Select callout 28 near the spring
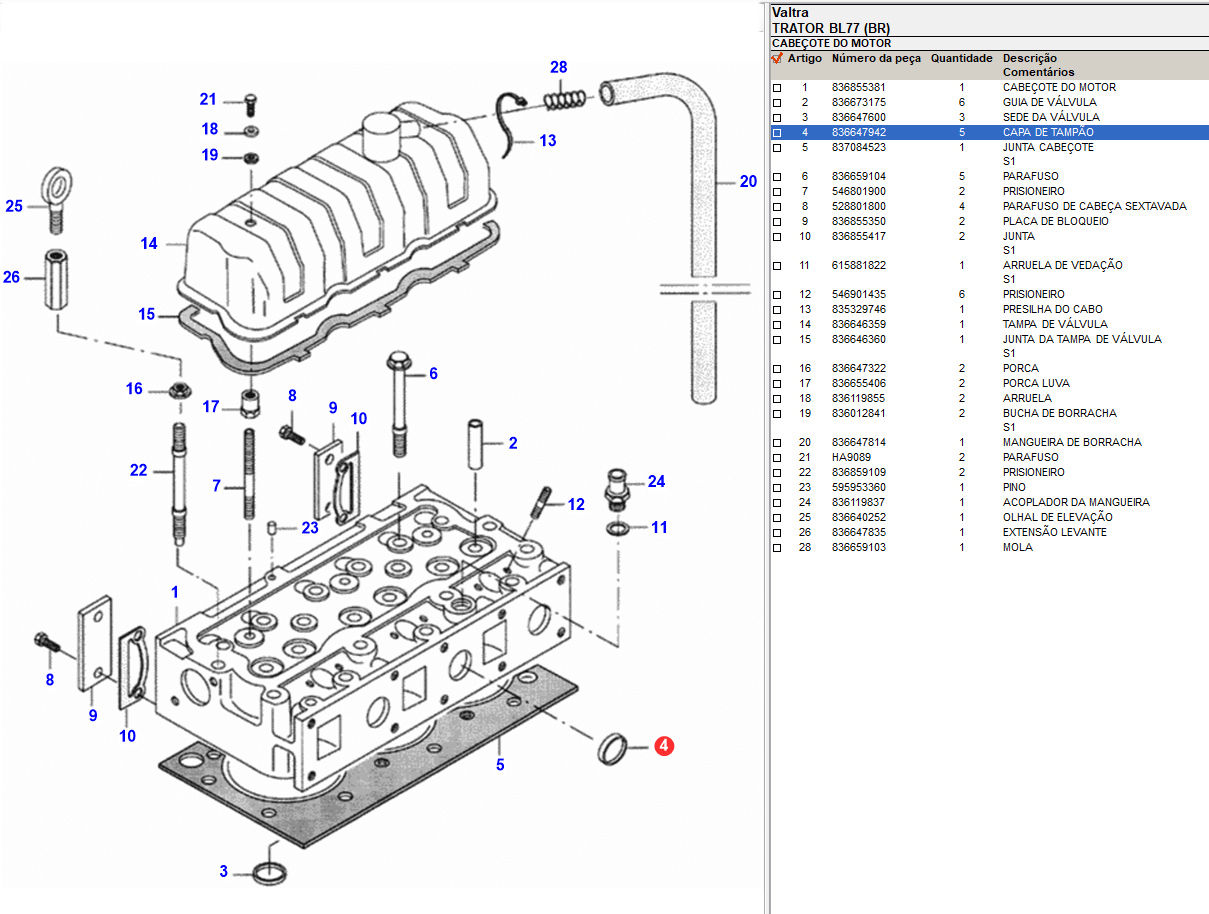 click(x=558, y=68)
